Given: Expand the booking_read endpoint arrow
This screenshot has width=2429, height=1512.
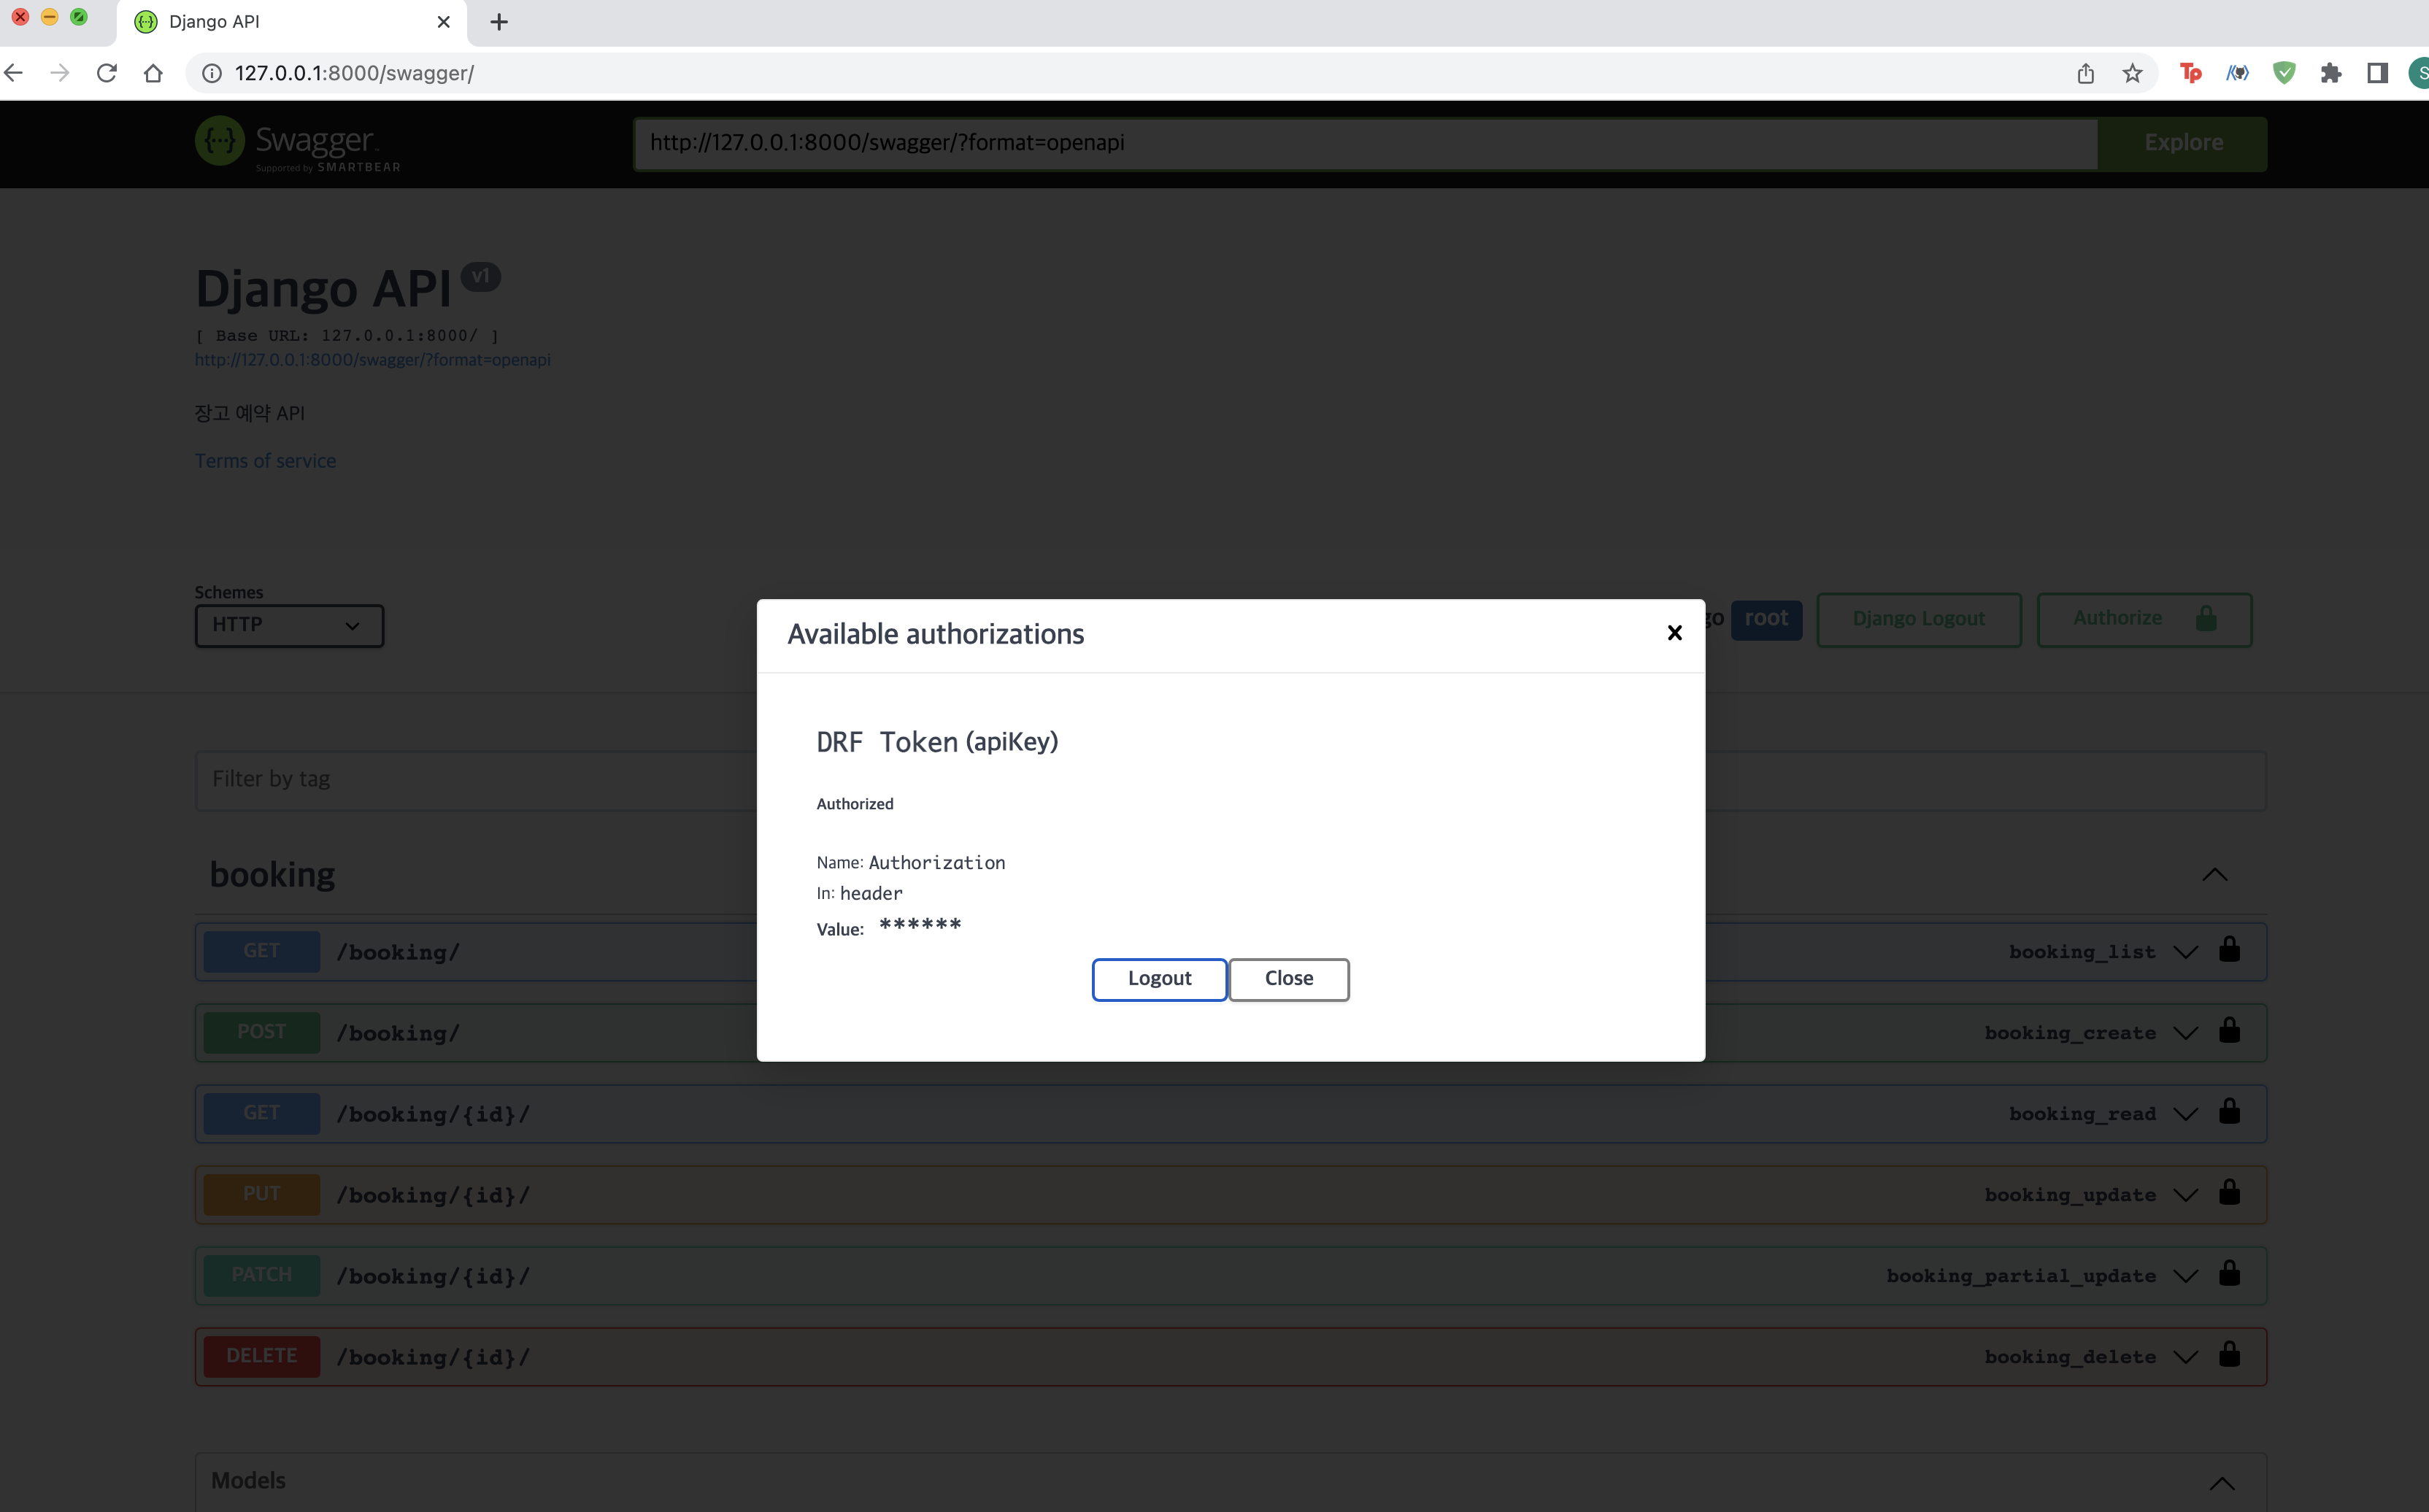Looking at the screenshot, I should click(x=2185, y=1114).
